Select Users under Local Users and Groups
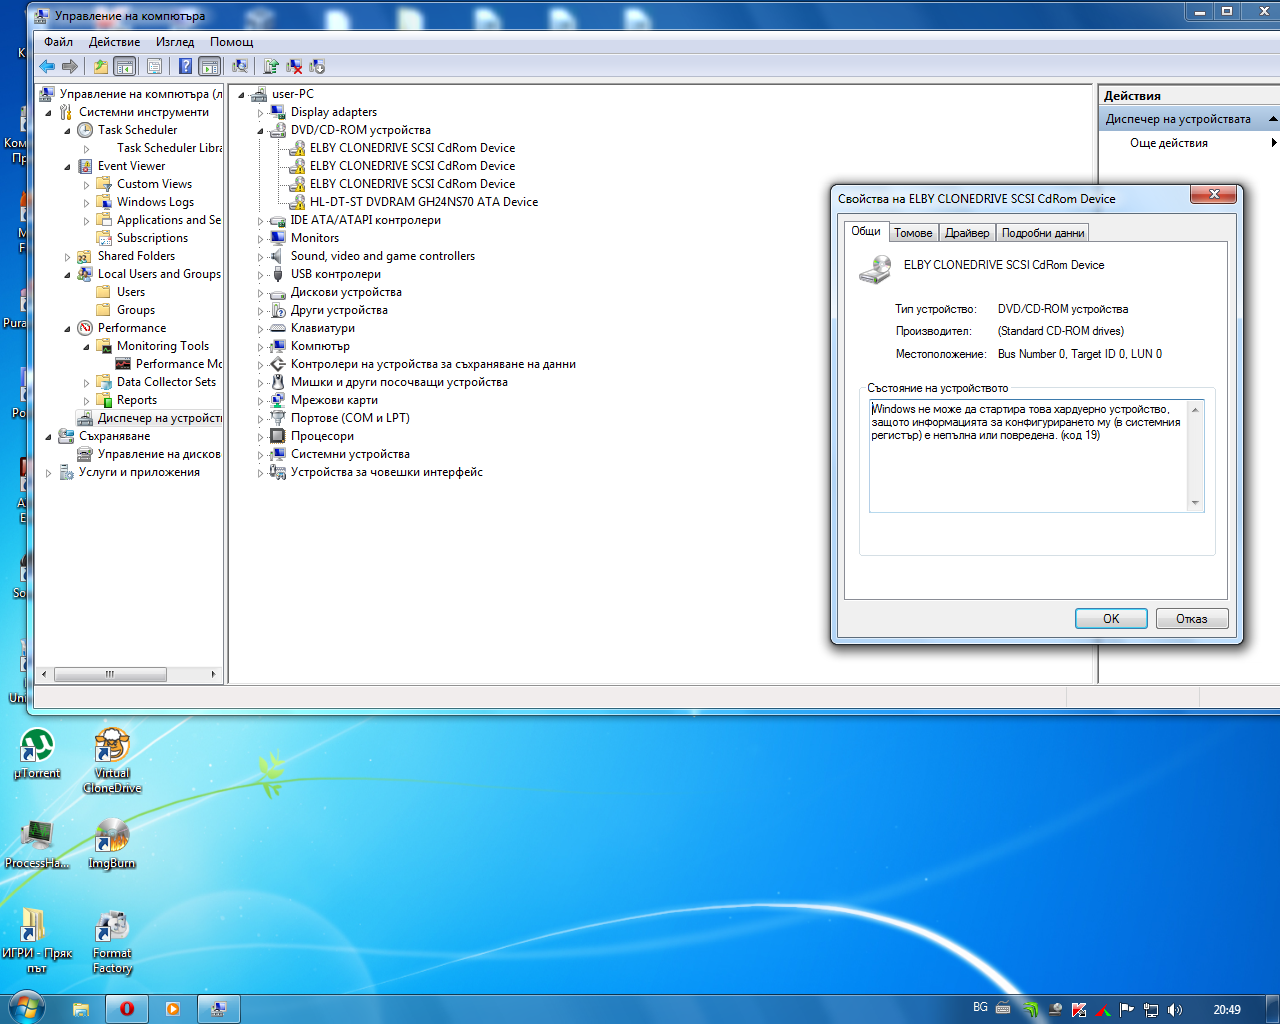The width and height of the screenshot is (1280, 1024). tap(131, 292)
